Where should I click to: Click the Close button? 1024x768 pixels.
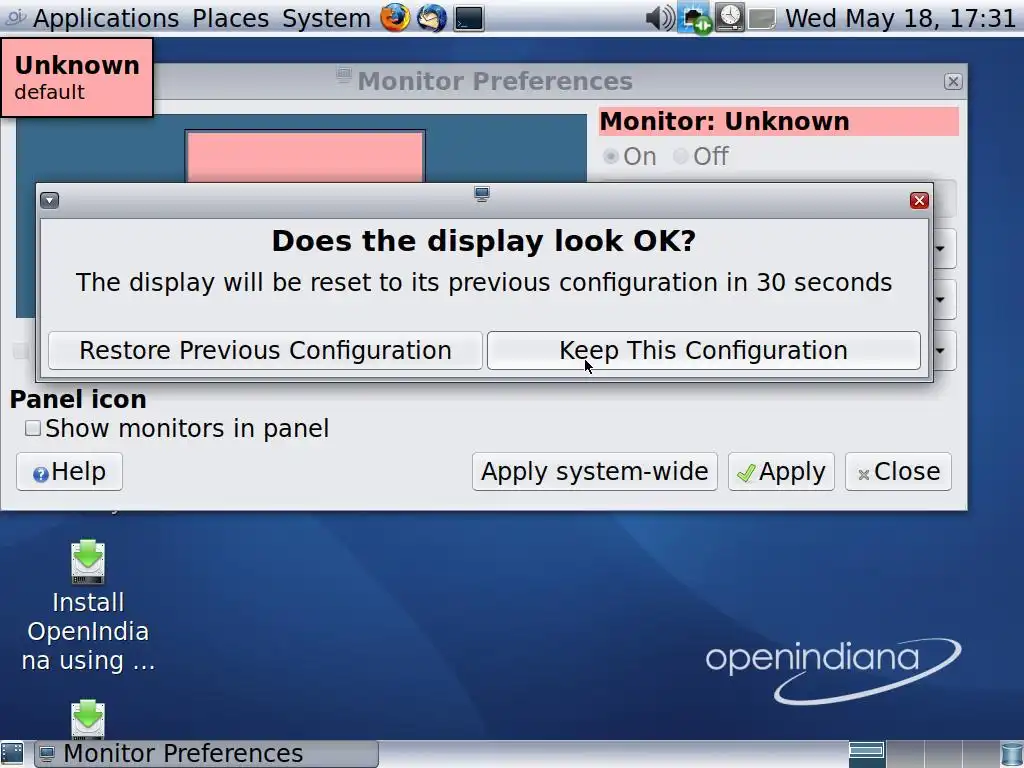point(898,472)
